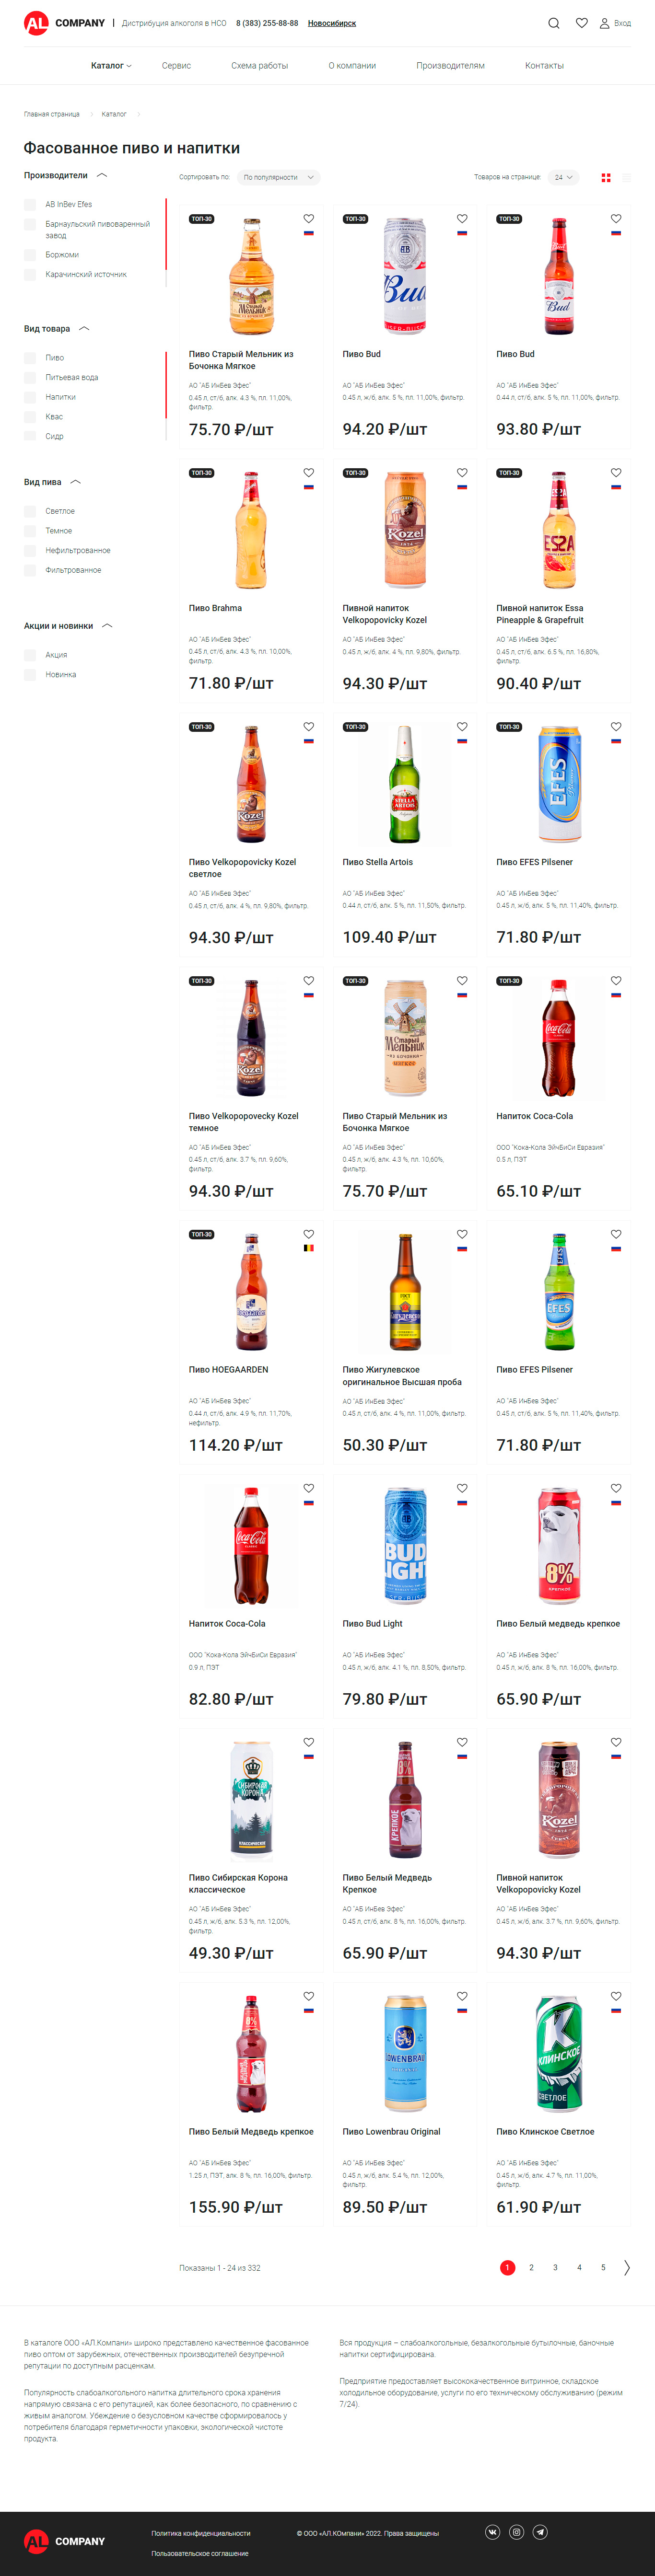Check the AB InBev Efes manufacturer filter

point(30,205)
